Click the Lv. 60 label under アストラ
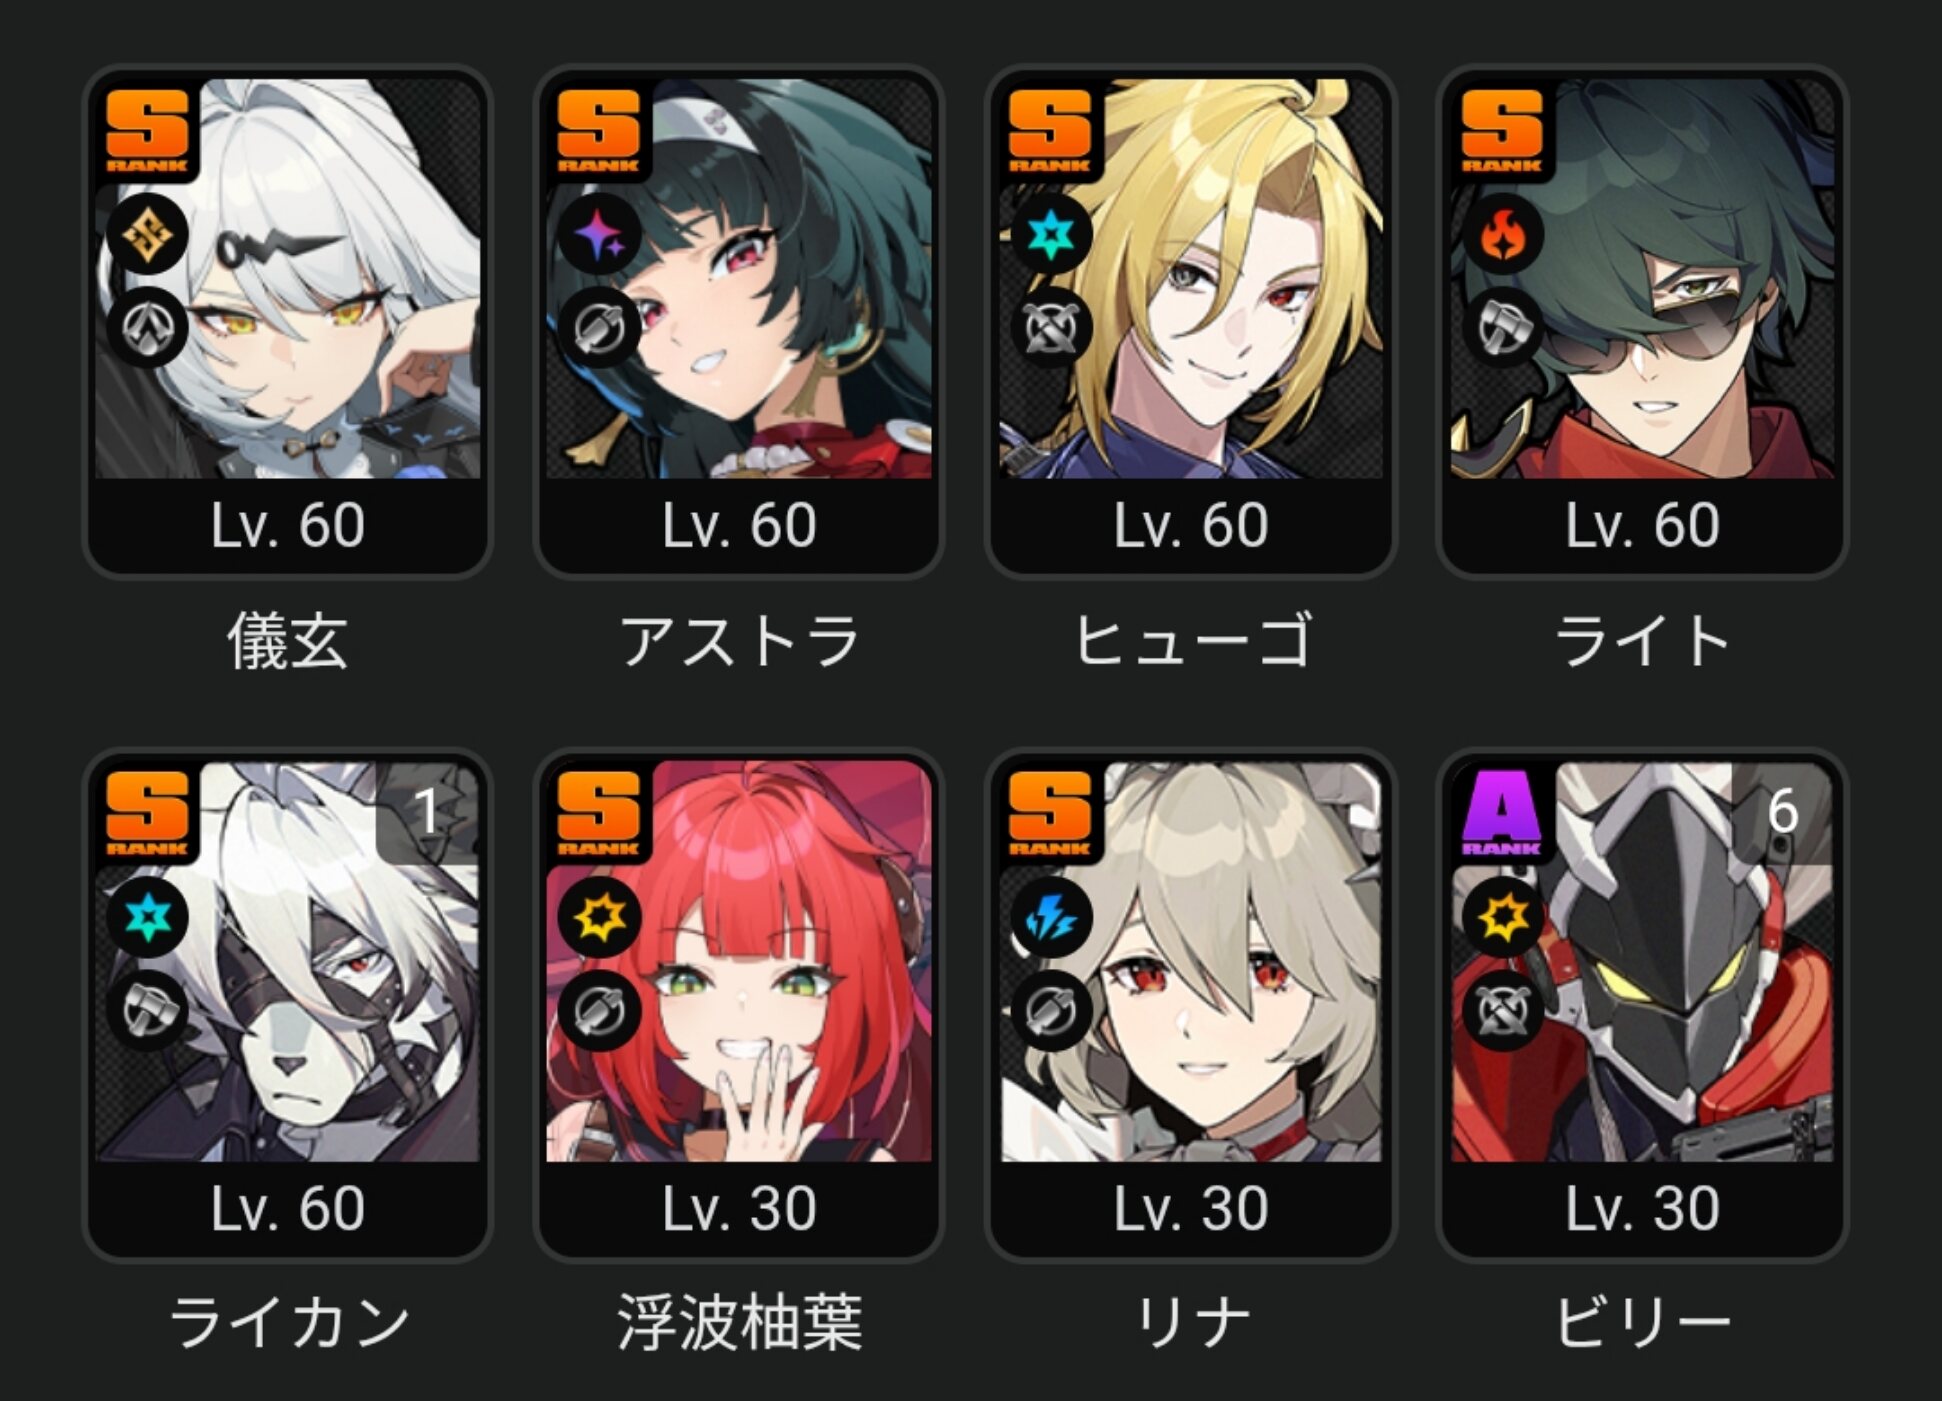Image resolution: width=1942 pixels, height=1401 pixels. point(740,526)
